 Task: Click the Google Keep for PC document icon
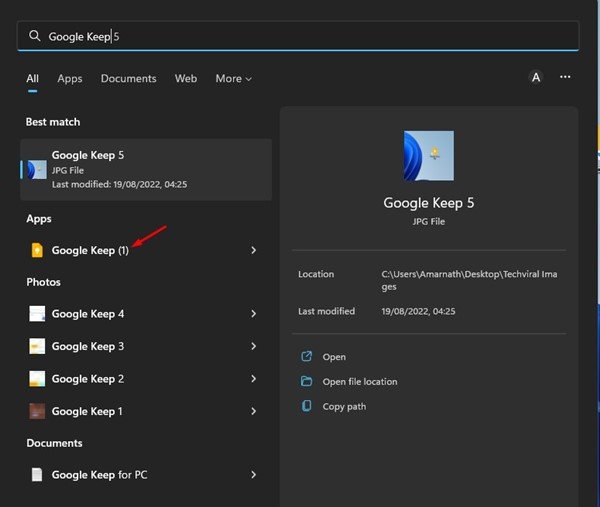pos(37,475)
